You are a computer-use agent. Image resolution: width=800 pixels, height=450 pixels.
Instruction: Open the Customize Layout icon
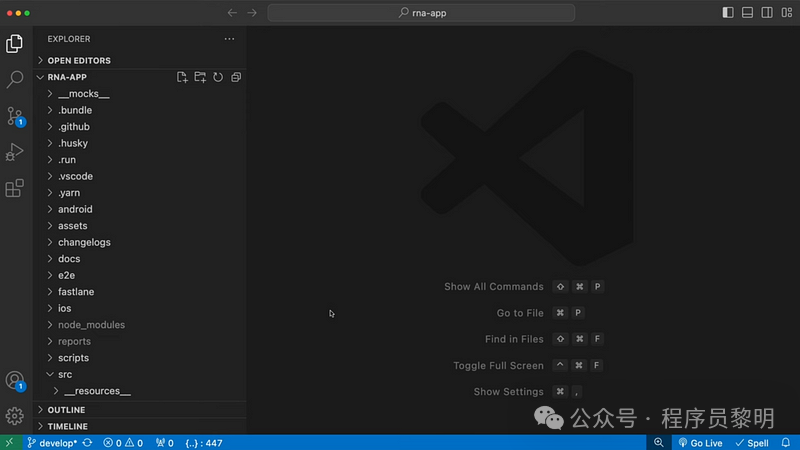787,13
